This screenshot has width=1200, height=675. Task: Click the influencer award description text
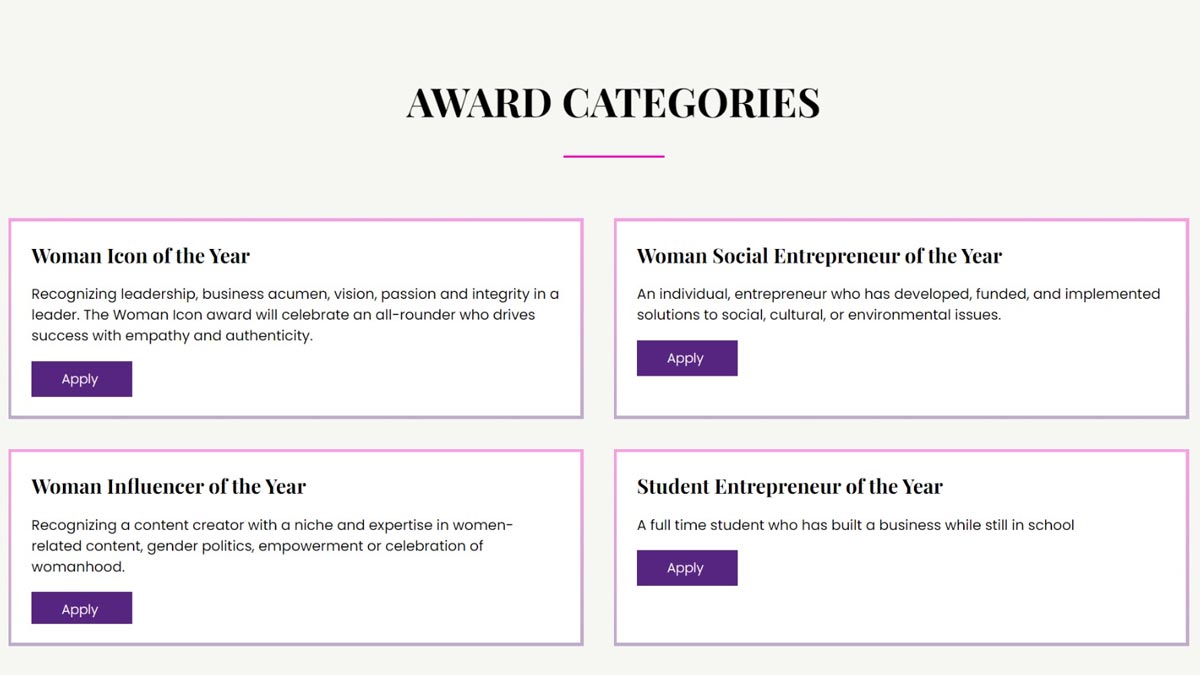[x=272, y=546]
